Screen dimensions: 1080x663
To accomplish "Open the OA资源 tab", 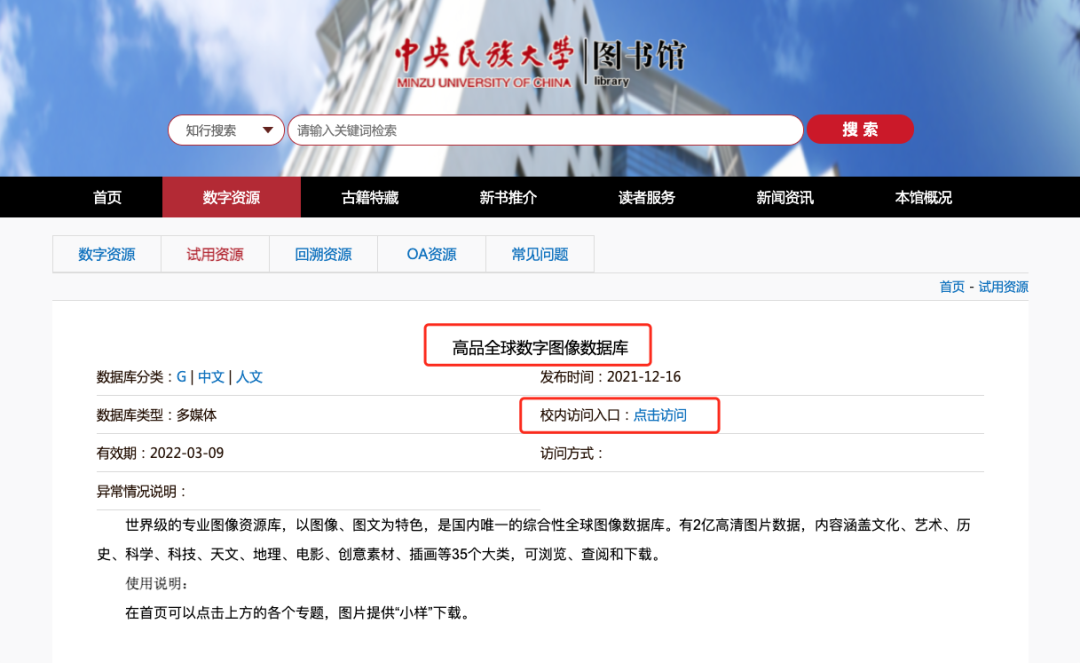I will (430, 254).
